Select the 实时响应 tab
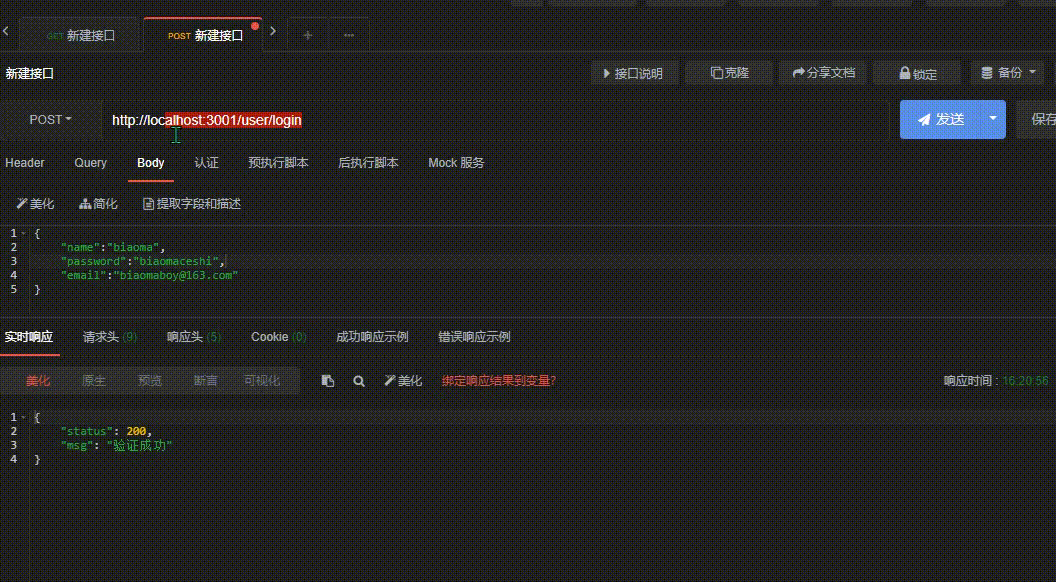Image resolution: width=1056 pixels, height=582 pixels. point(29,337)
